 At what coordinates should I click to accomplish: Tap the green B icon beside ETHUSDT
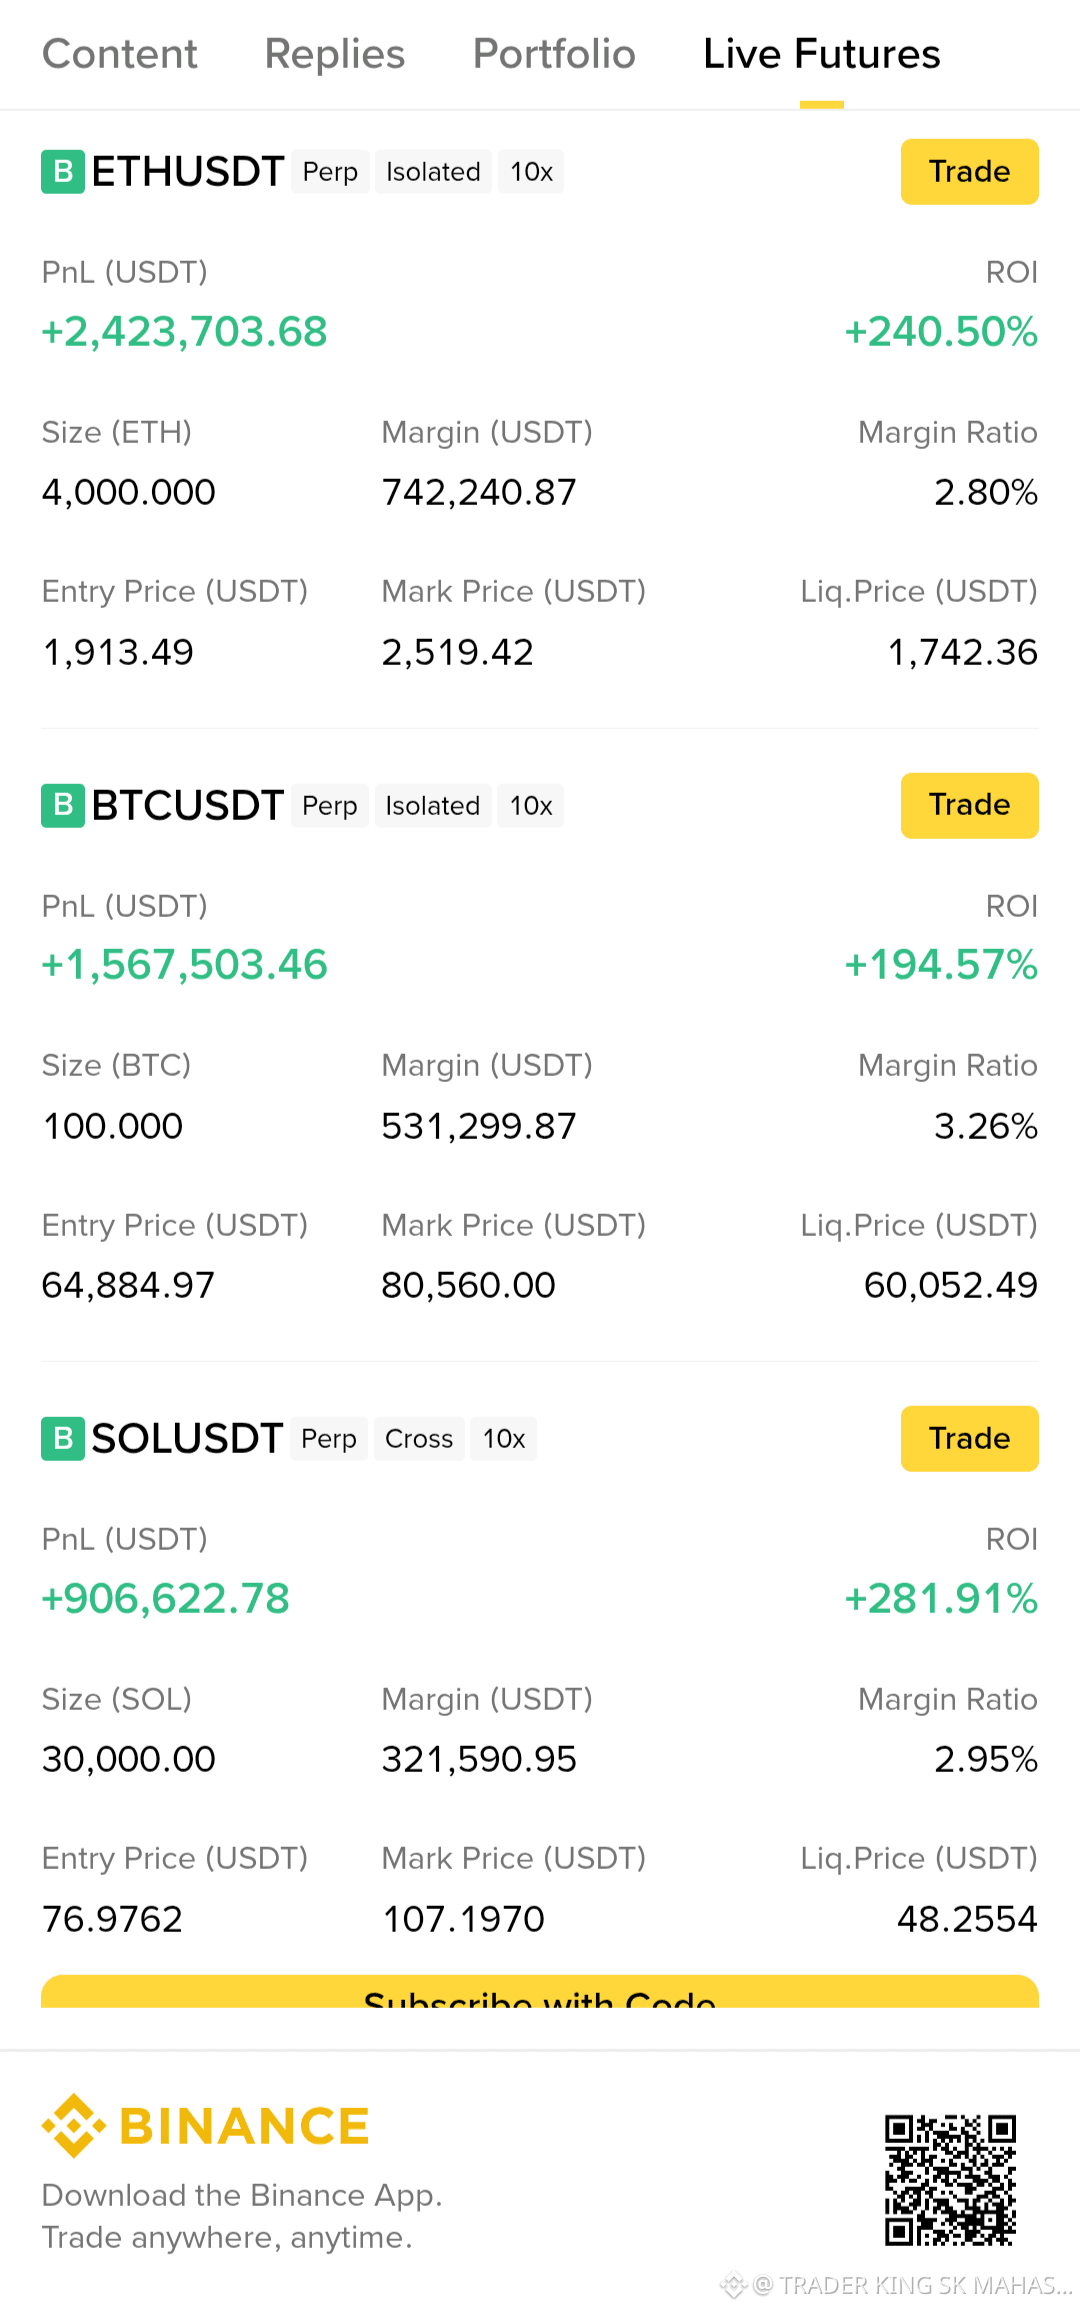(63, 172)
